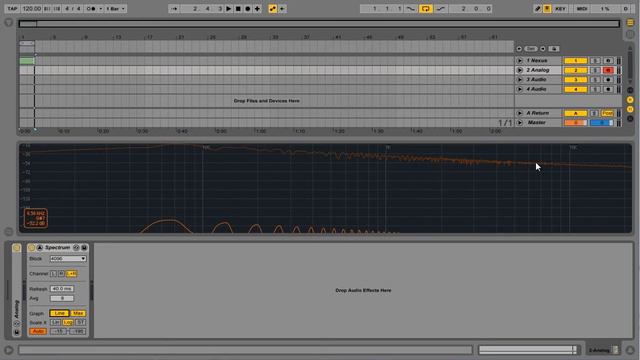640x360 pixels.
Task: Select channel R in Spectrum
Action: coord(61,273)
